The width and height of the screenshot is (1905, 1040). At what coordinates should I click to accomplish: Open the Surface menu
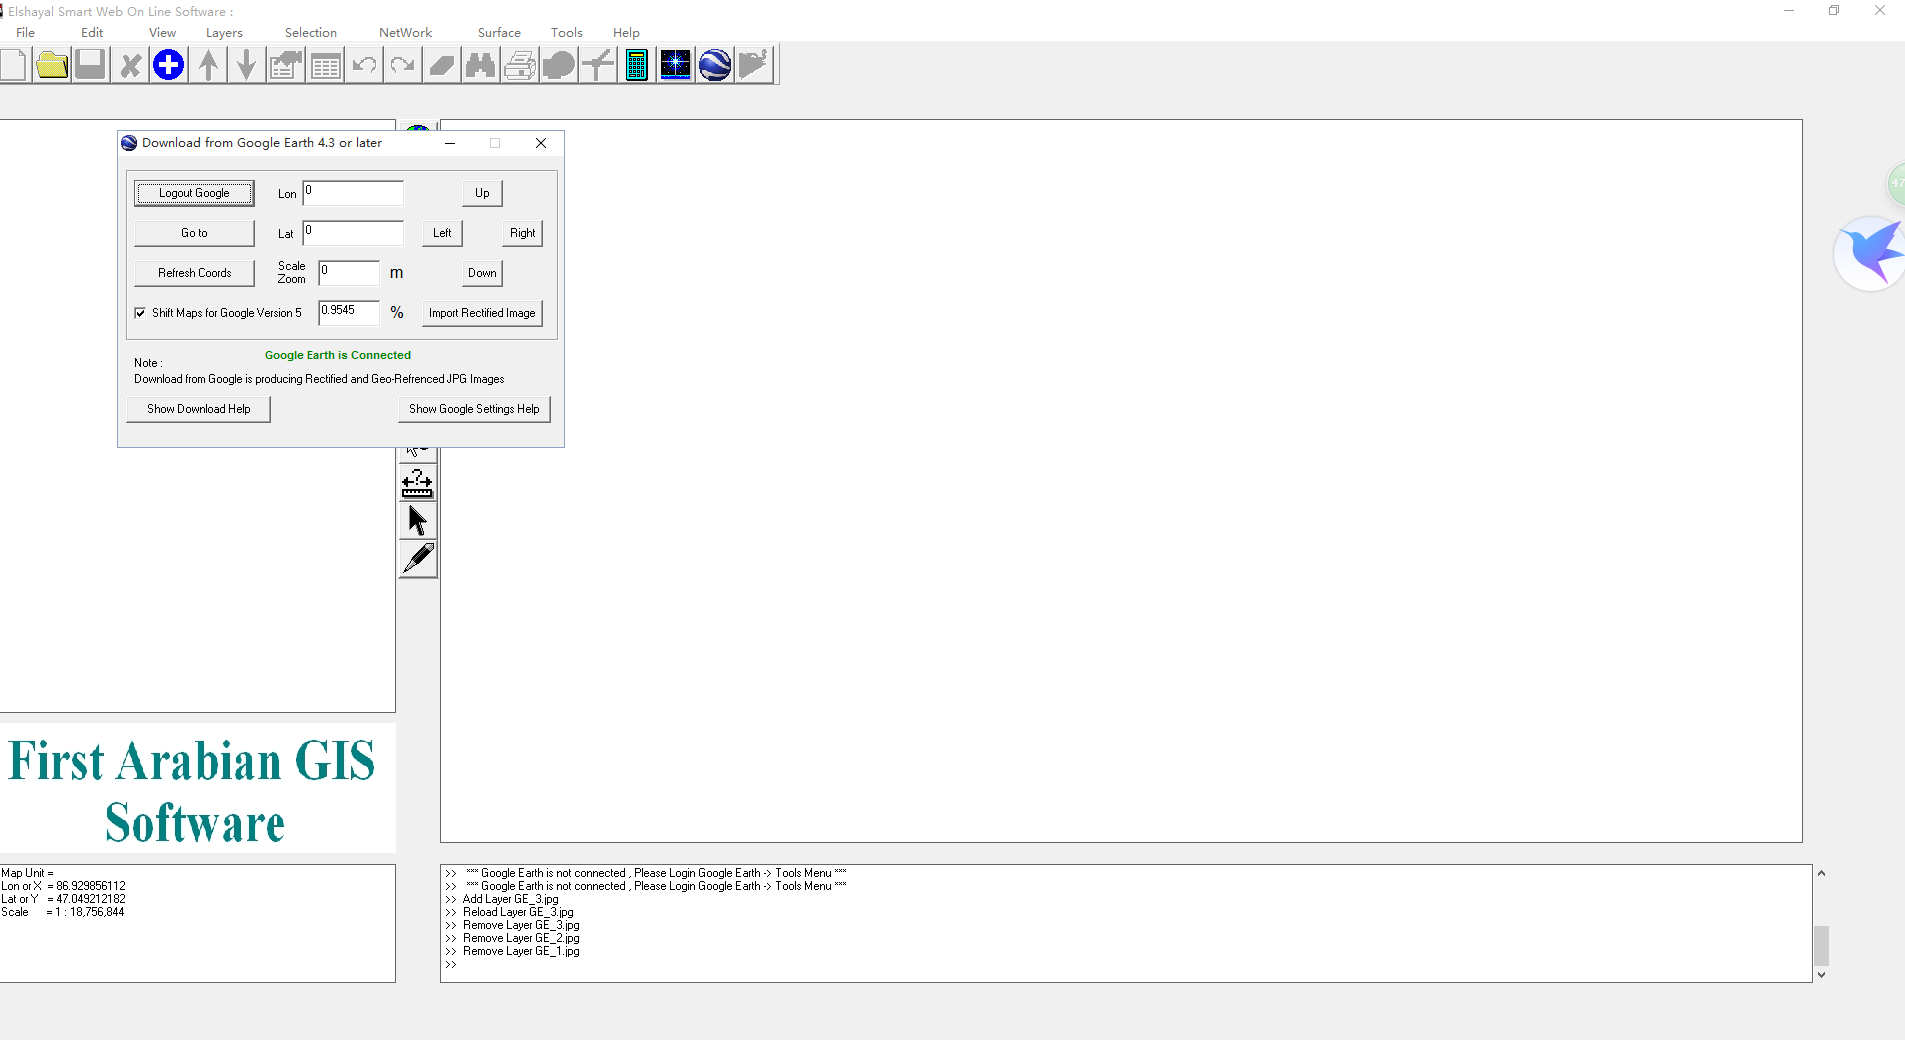pyautogui.click(x=499, y=32)
